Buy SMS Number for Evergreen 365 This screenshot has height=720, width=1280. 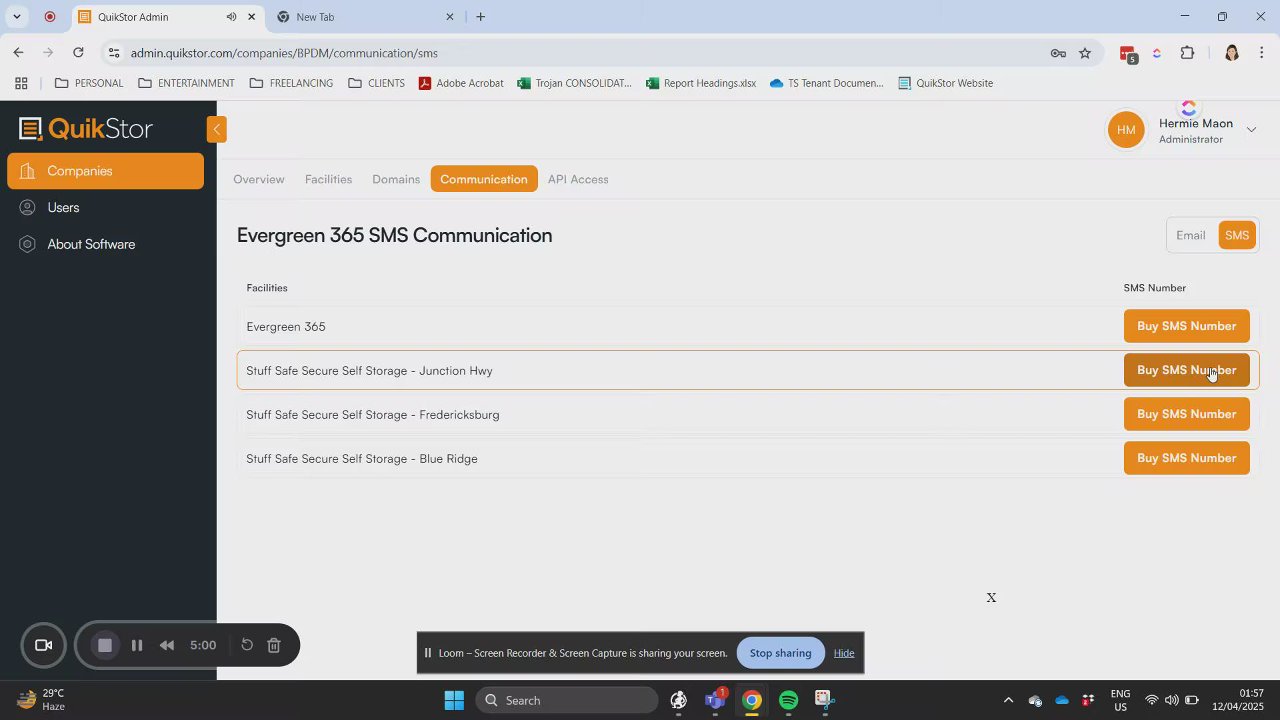tap(1187, 326)
